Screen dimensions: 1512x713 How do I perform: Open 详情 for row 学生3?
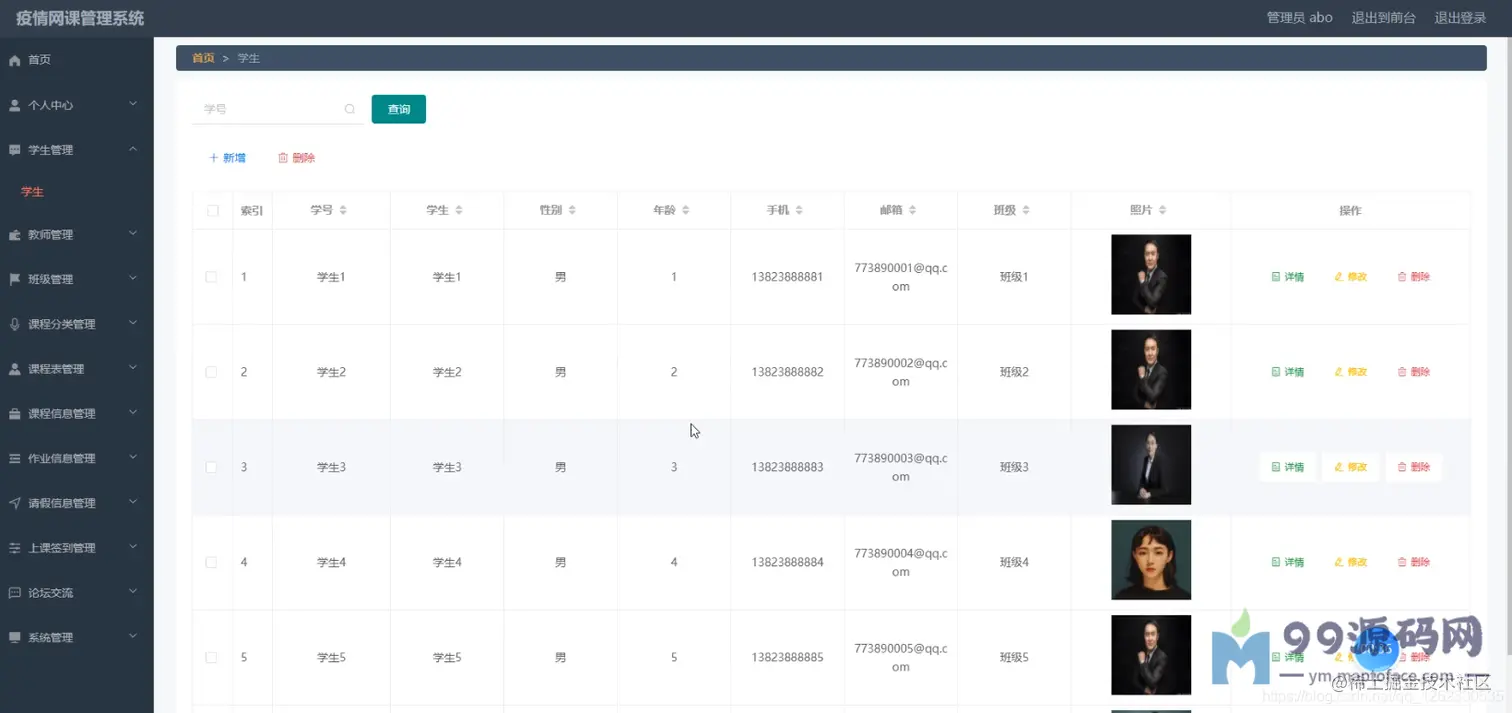point(1287,467)
